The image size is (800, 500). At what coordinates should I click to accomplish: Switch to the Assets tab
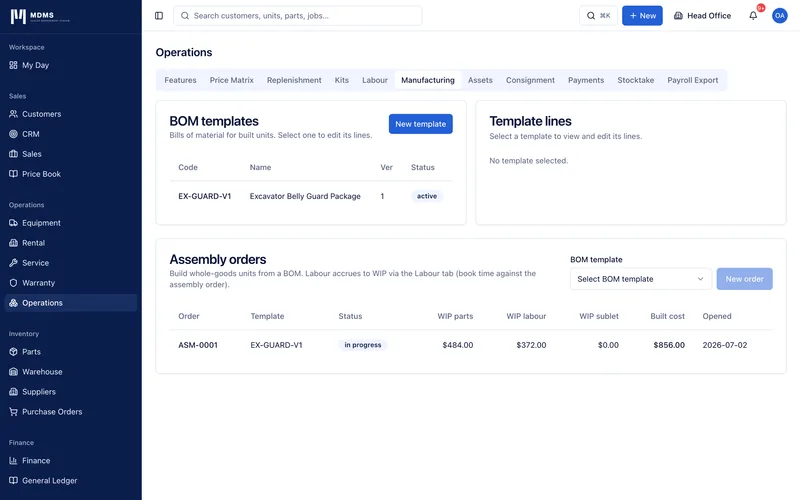480,80
